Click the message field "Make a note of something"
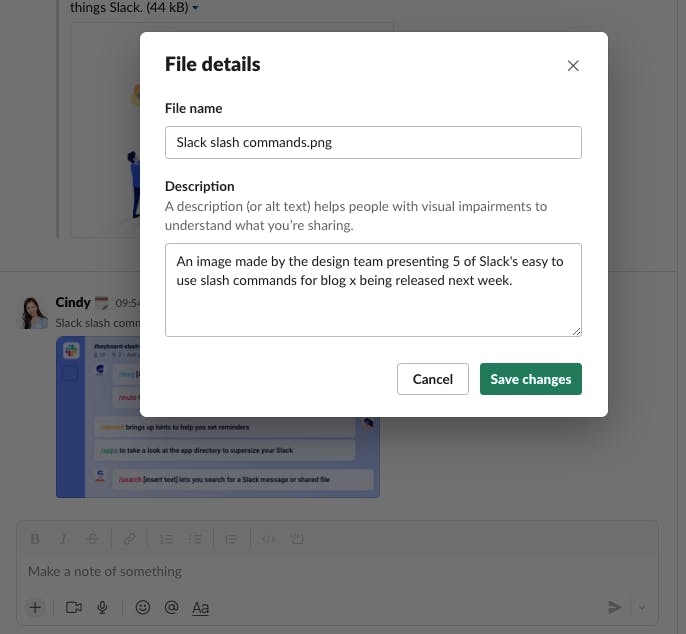The width and height of the screenshot is (686, 634). pos(300,571)
